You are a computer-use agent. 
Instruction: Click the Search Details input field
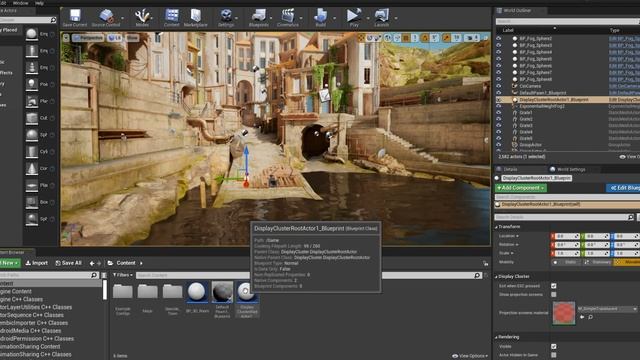pyautogui.click(x=565, y=217)
